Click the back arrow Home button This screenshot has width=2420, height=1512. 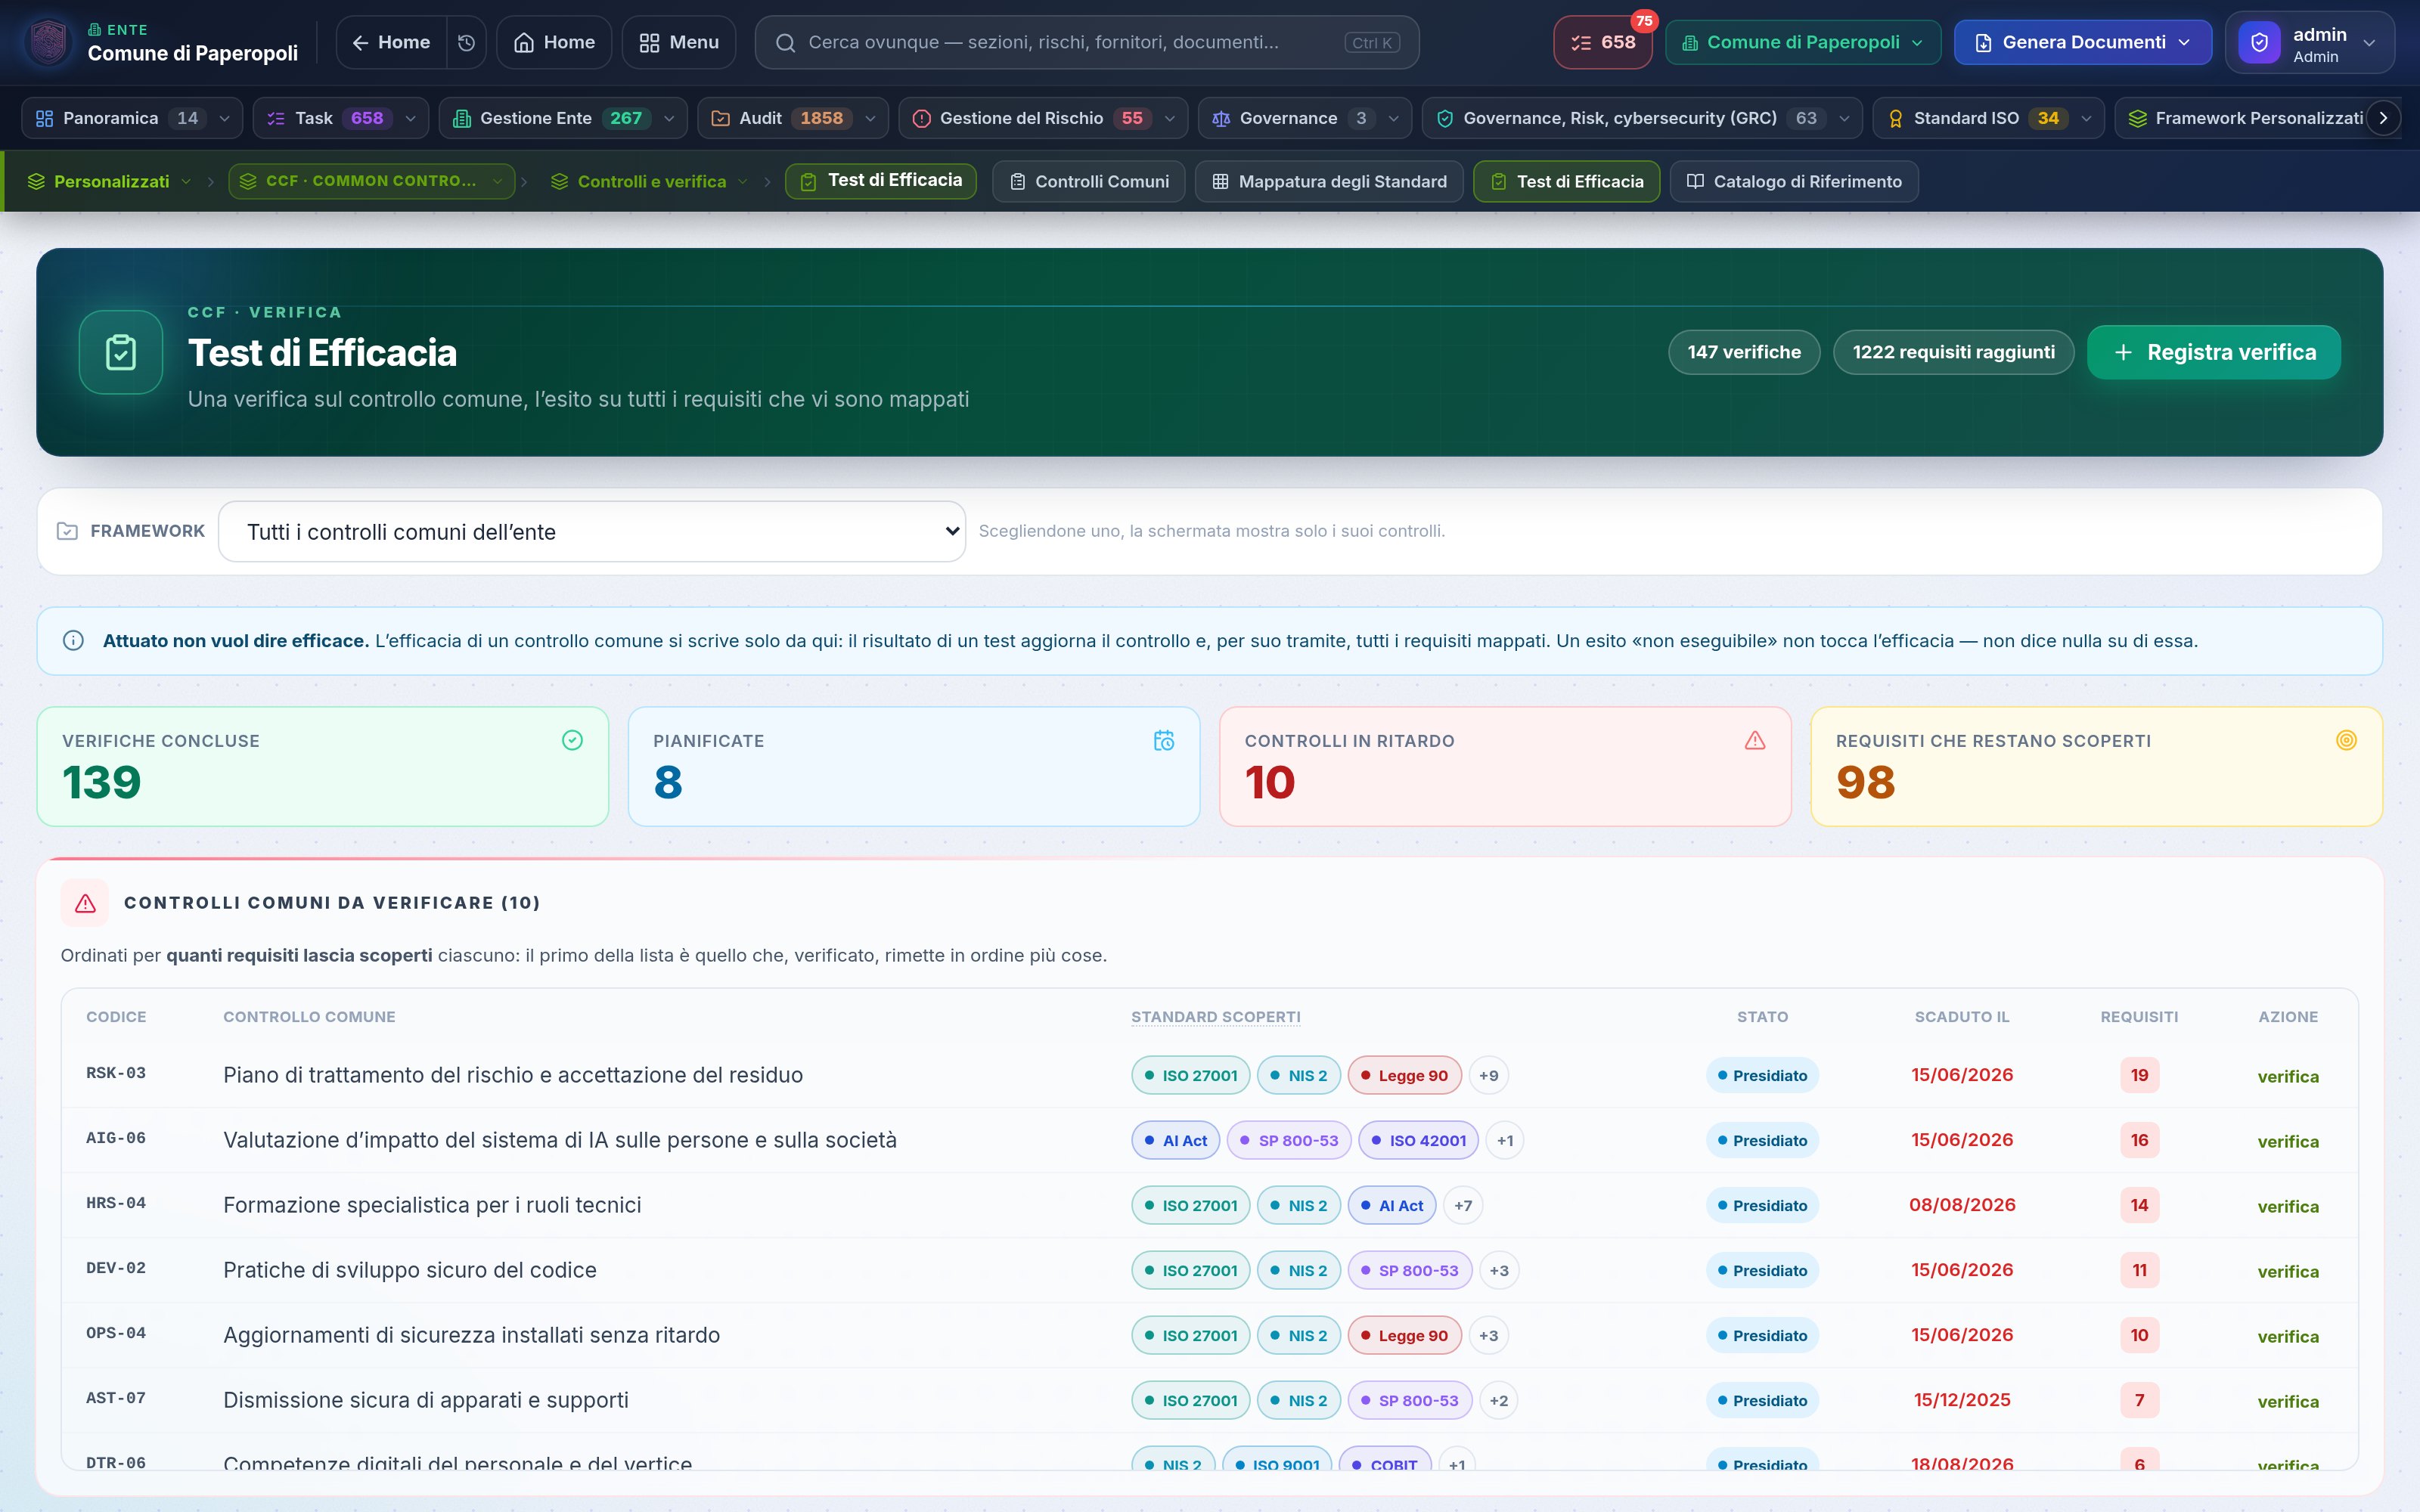click(391, 42)
